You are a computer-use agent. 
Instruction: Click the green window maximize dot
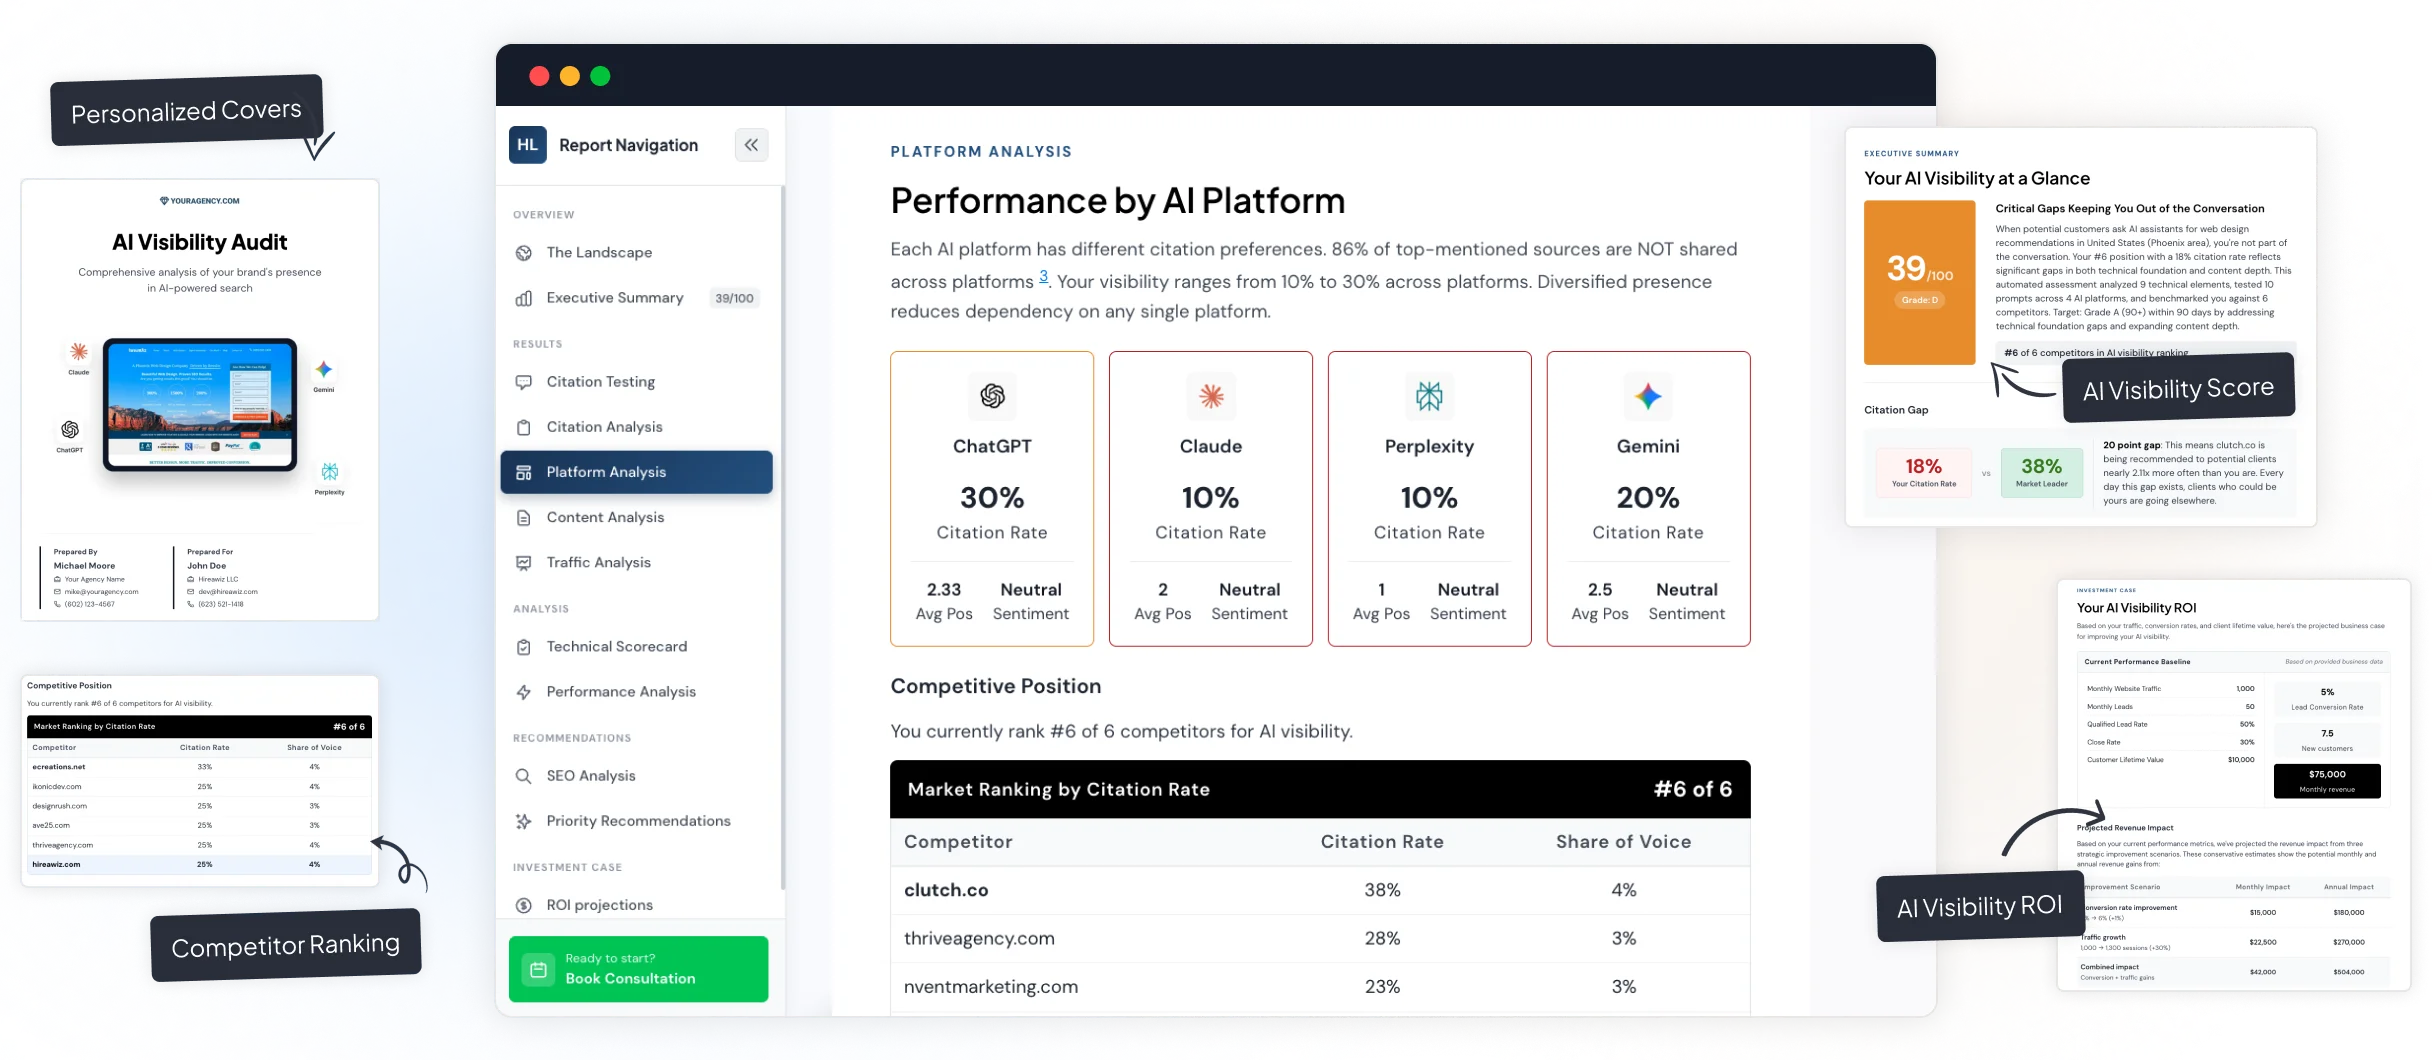tap(600, 76)
